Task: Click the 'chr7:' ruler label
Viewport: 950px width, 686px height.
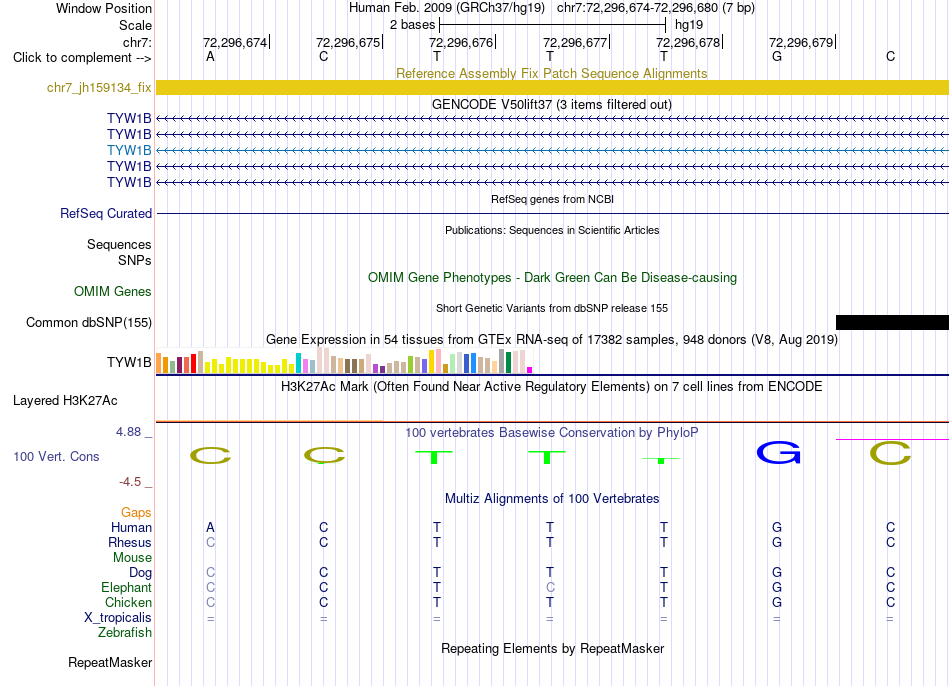Action: click(137, 42)
